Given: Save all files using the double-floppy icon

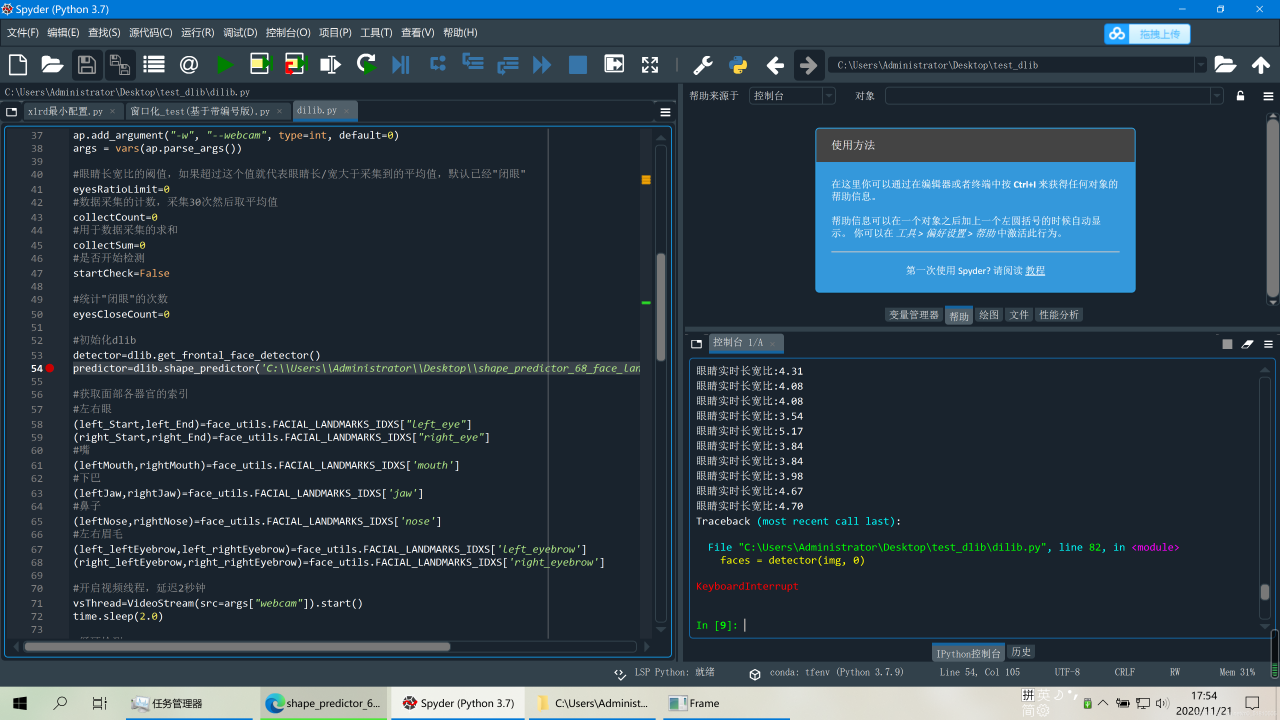Looking at the screenshot, I should point(120,65).
